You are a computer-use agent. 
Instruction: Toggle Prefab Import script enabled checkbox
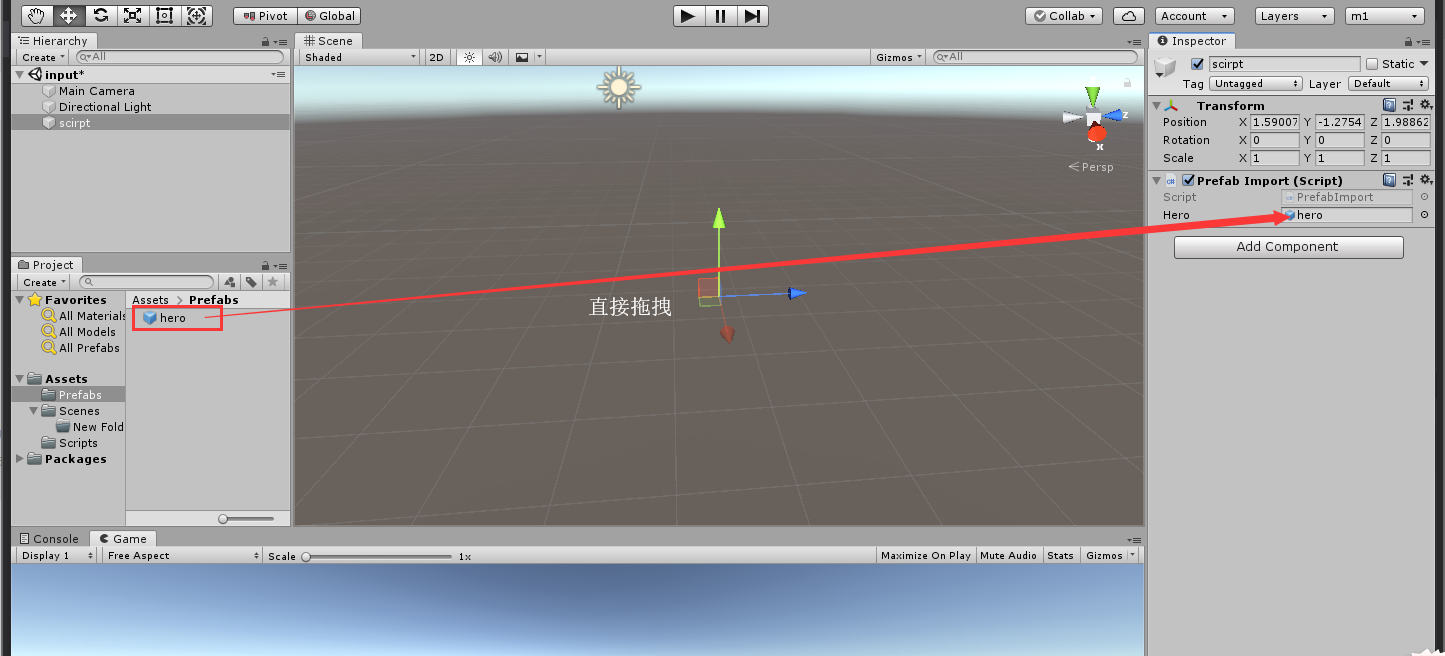point(1189,181)
